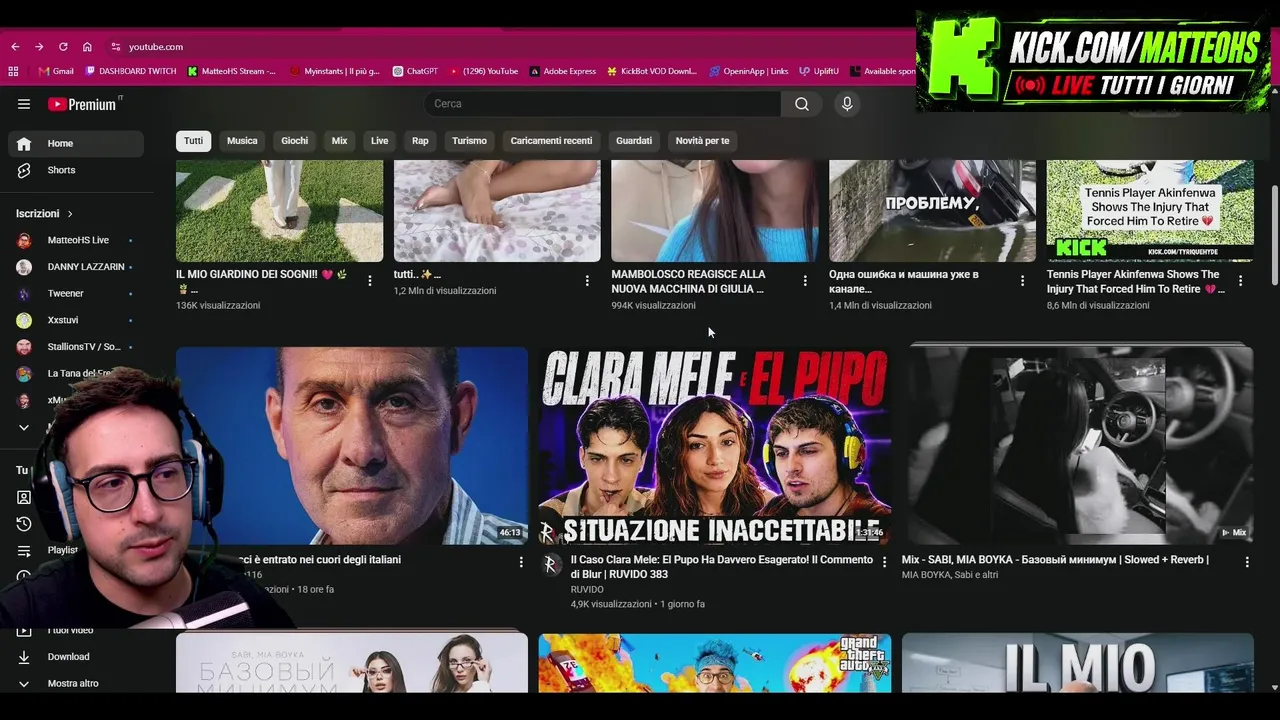Viewport: 1280px width, 720px height.
Task: Go back with the browser back arrow
Action: point(15,47)
